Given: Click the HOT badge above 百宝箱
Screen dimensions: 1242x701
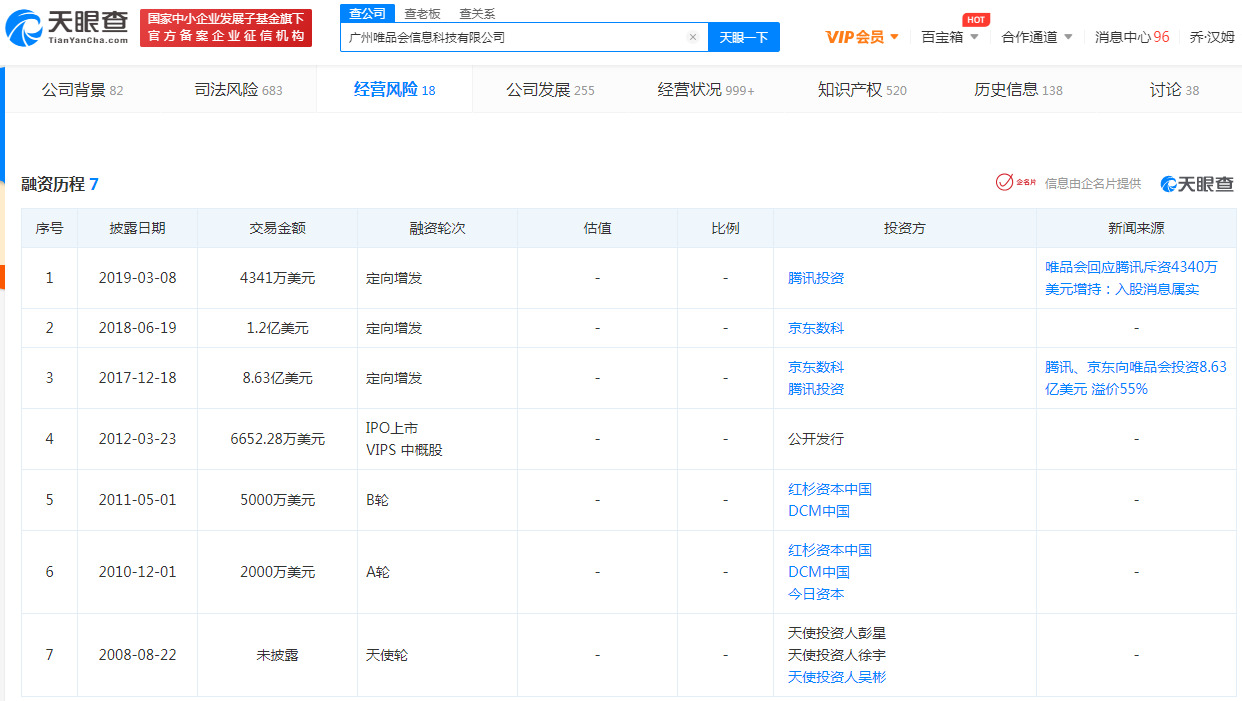Looking at the screenshot, I should 976,19.
